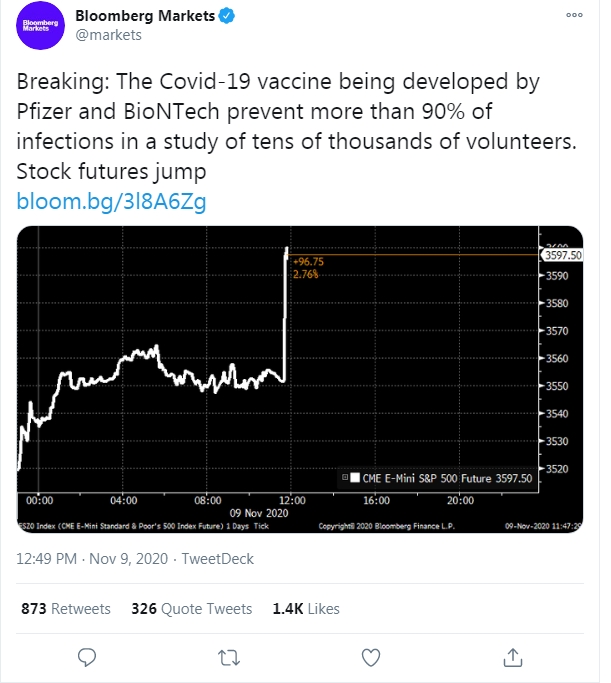Viewport: 611px width, 683px height.
Task: Open the bloom.bg/3l8A6Zg link
Action: point(111,201)
